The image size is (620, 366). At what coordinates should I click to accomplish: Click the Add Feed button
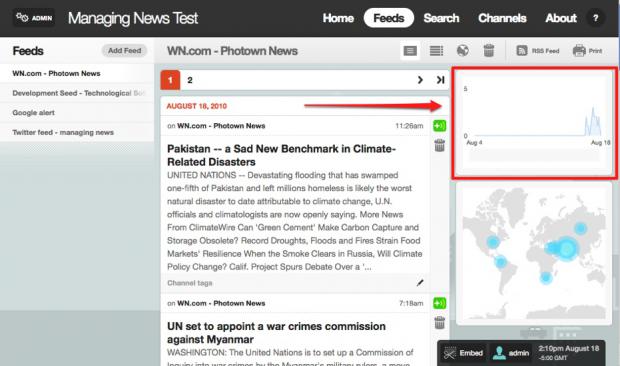(x=124, y=51)
